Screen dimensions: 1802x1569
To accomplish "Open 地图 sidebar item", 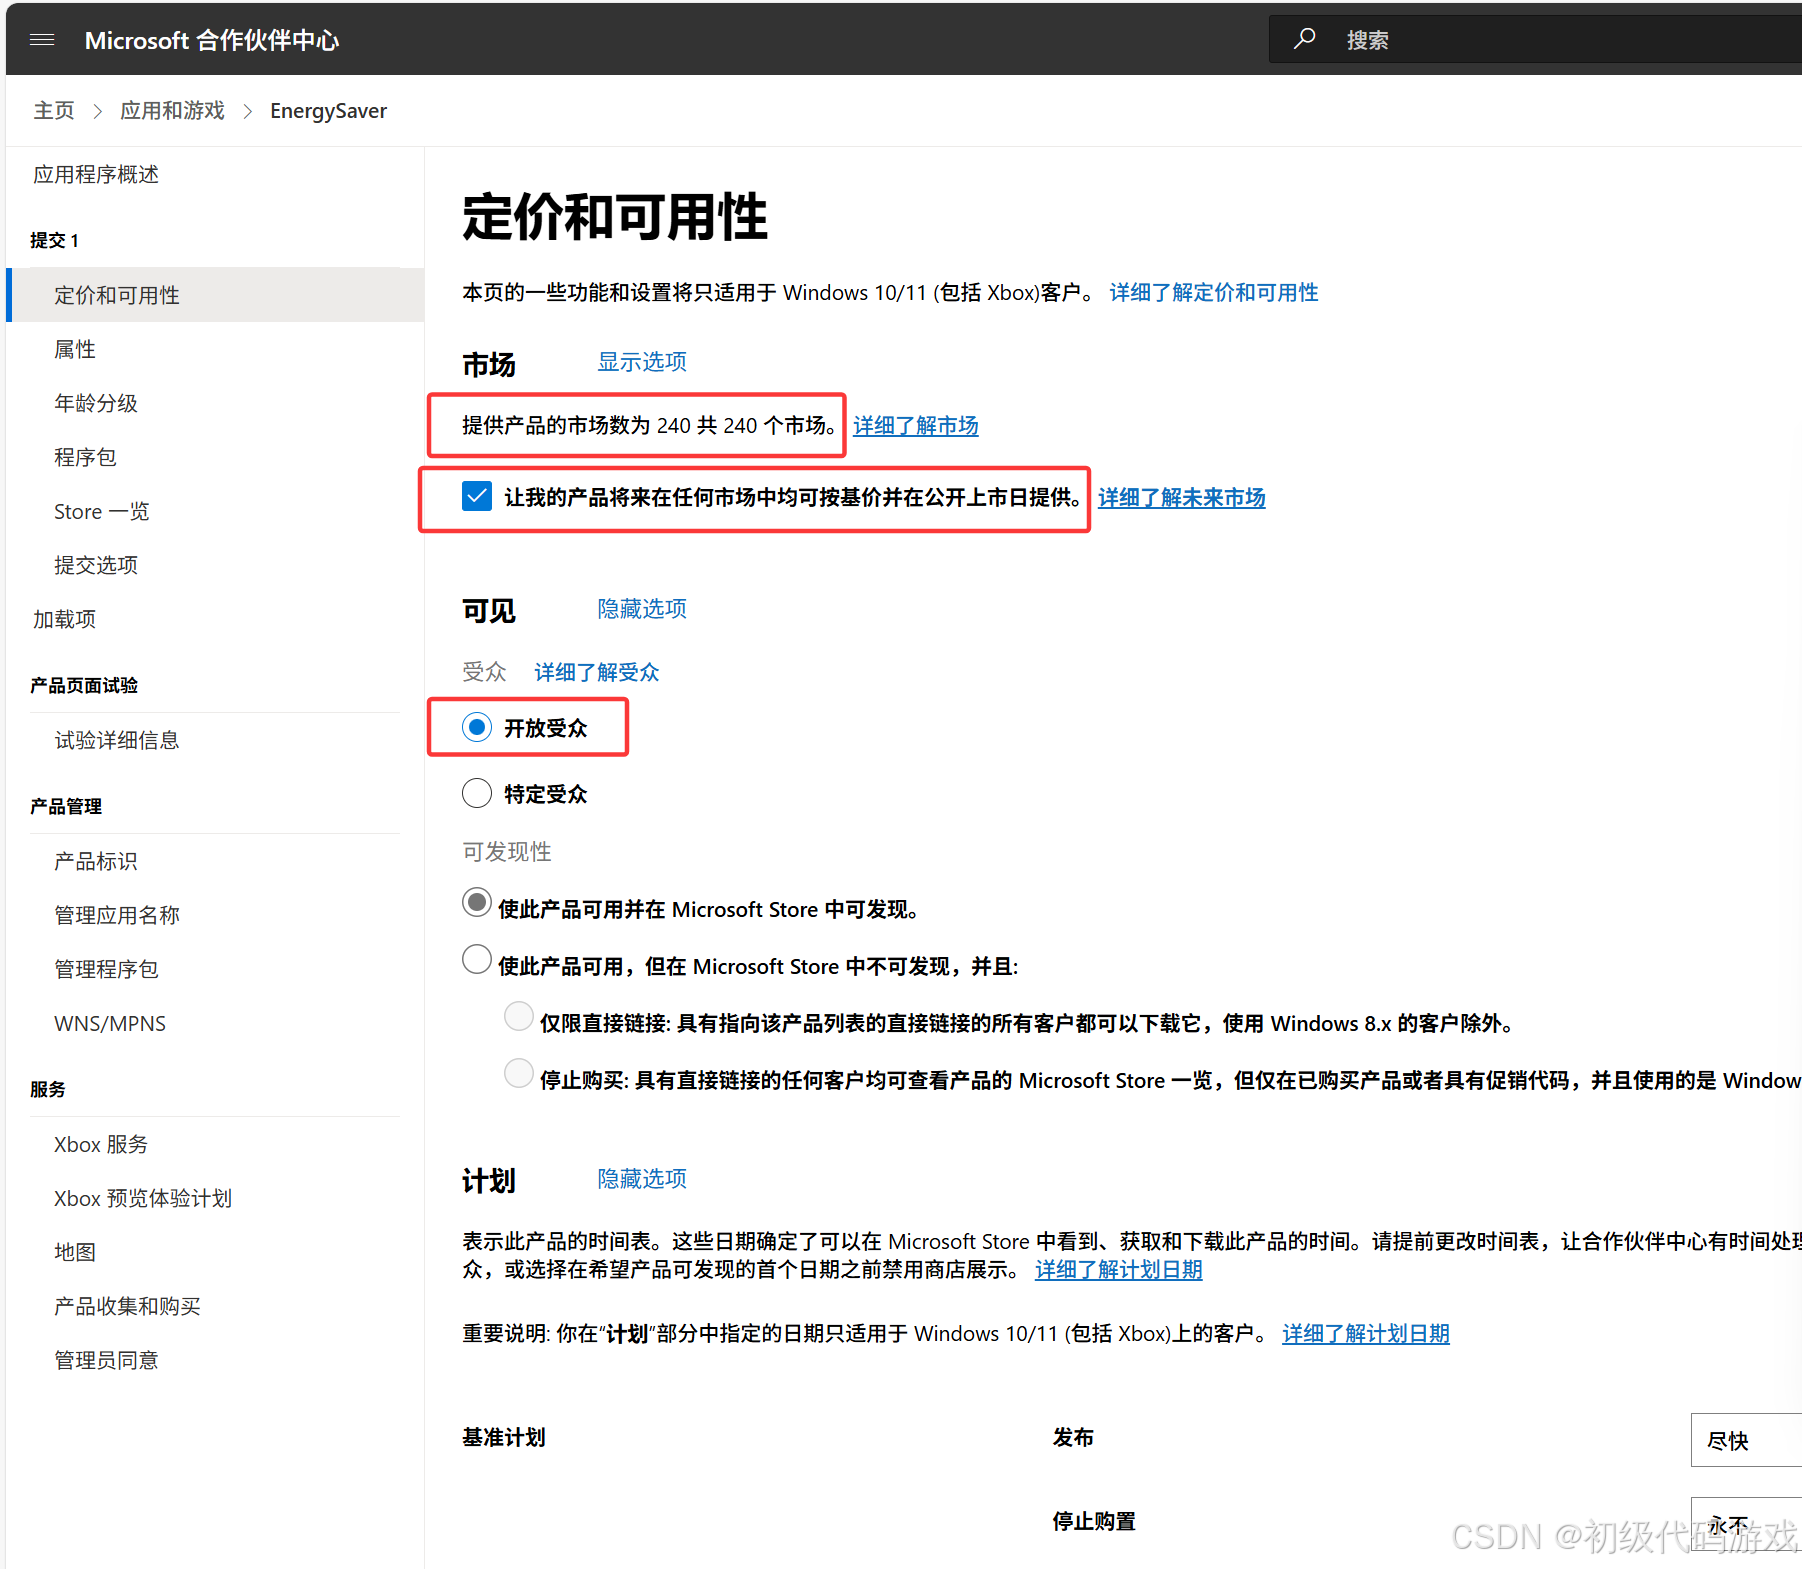I will click(x=75, y=1252).
